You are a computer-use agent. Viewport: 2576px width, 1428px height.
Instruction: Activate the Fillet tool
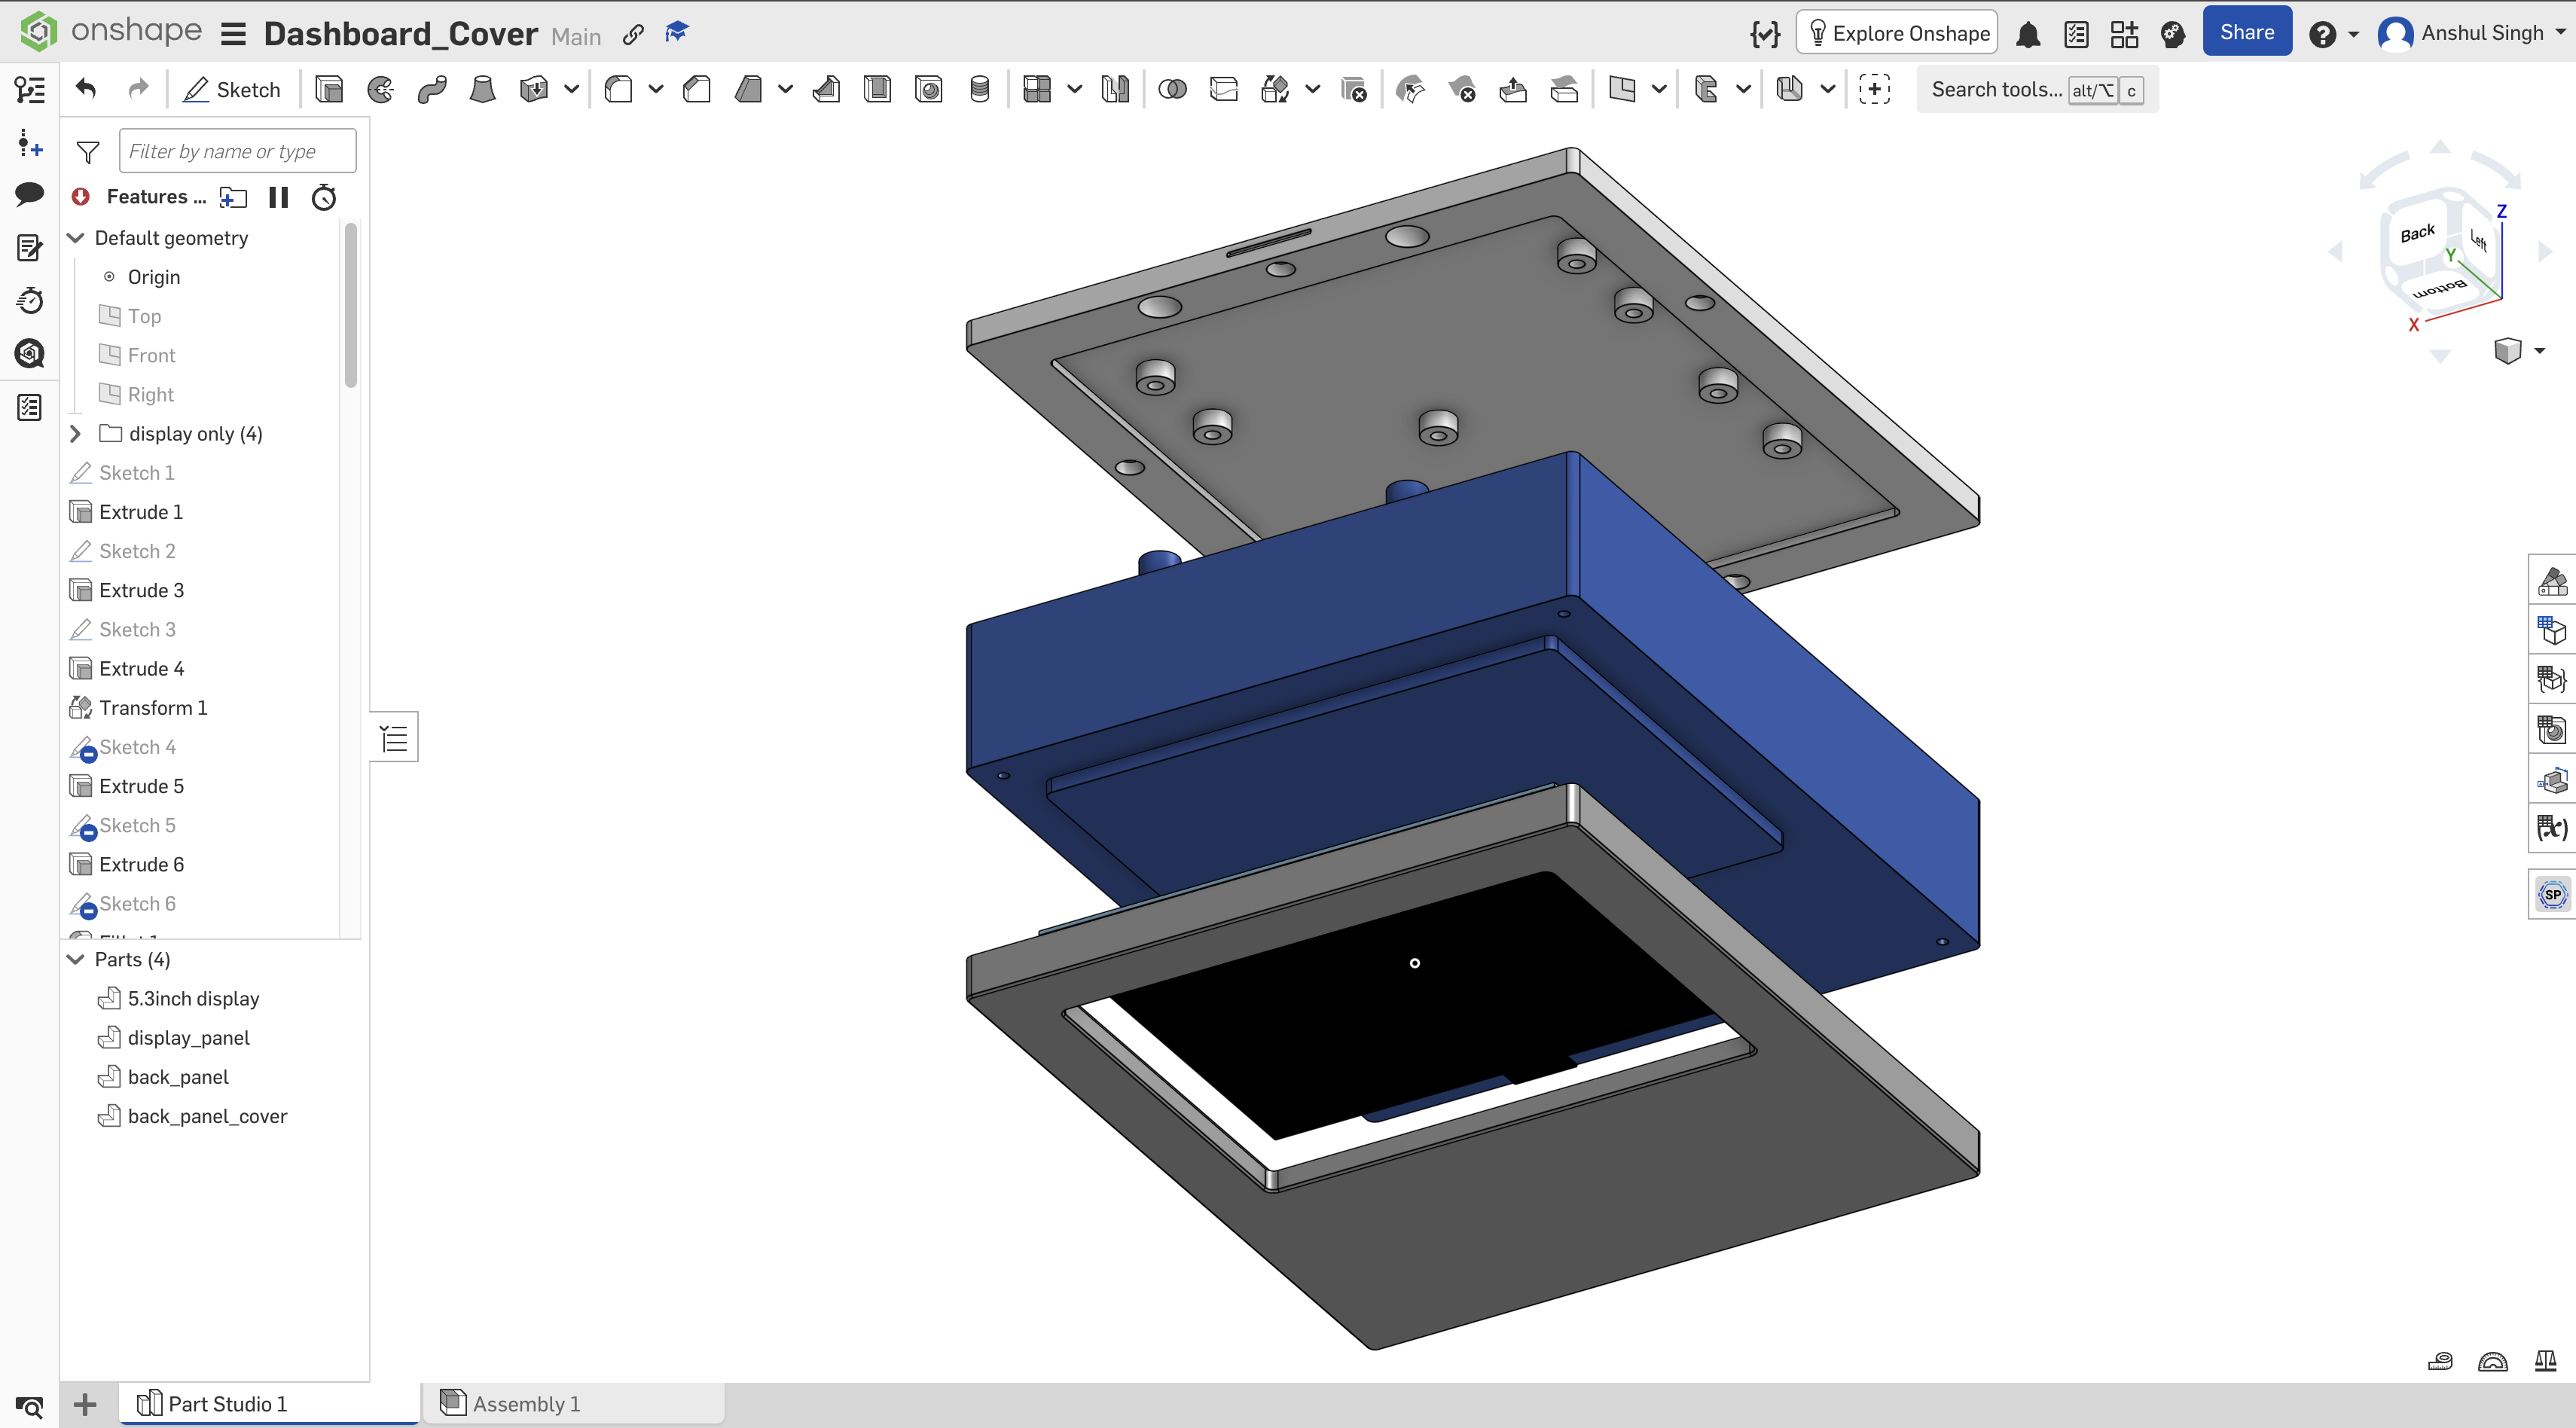coord(619,90)
